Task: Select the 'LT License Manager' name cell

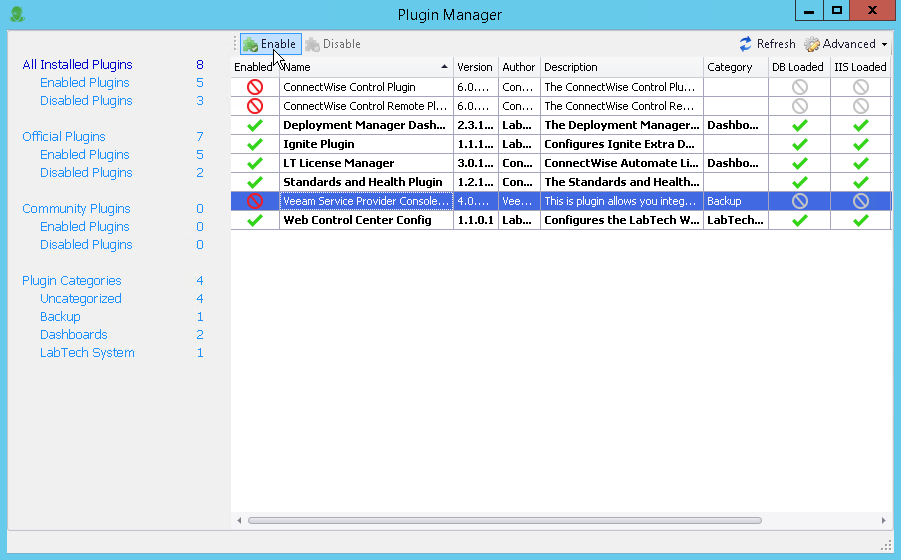Action: click(x=366, y=163)
